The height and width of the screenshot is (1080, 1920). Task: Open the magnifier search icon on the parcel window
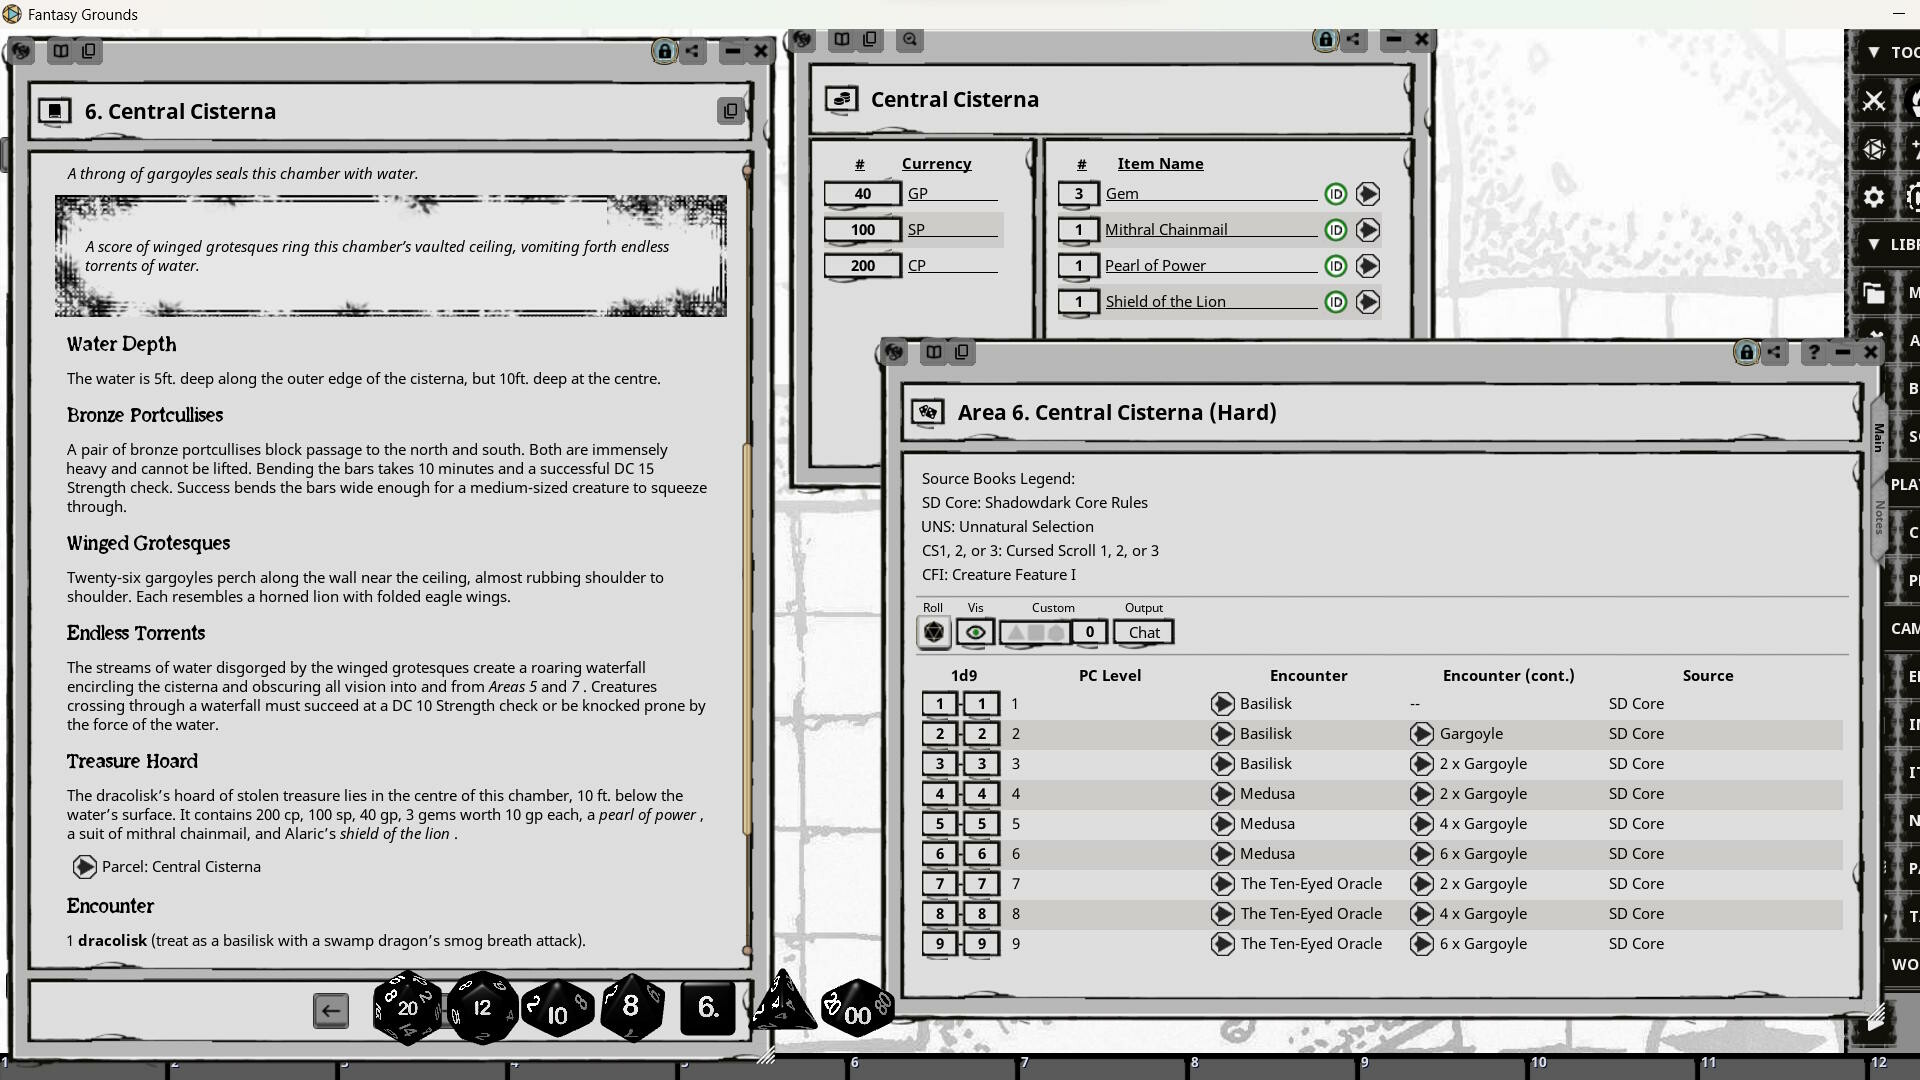908,40
